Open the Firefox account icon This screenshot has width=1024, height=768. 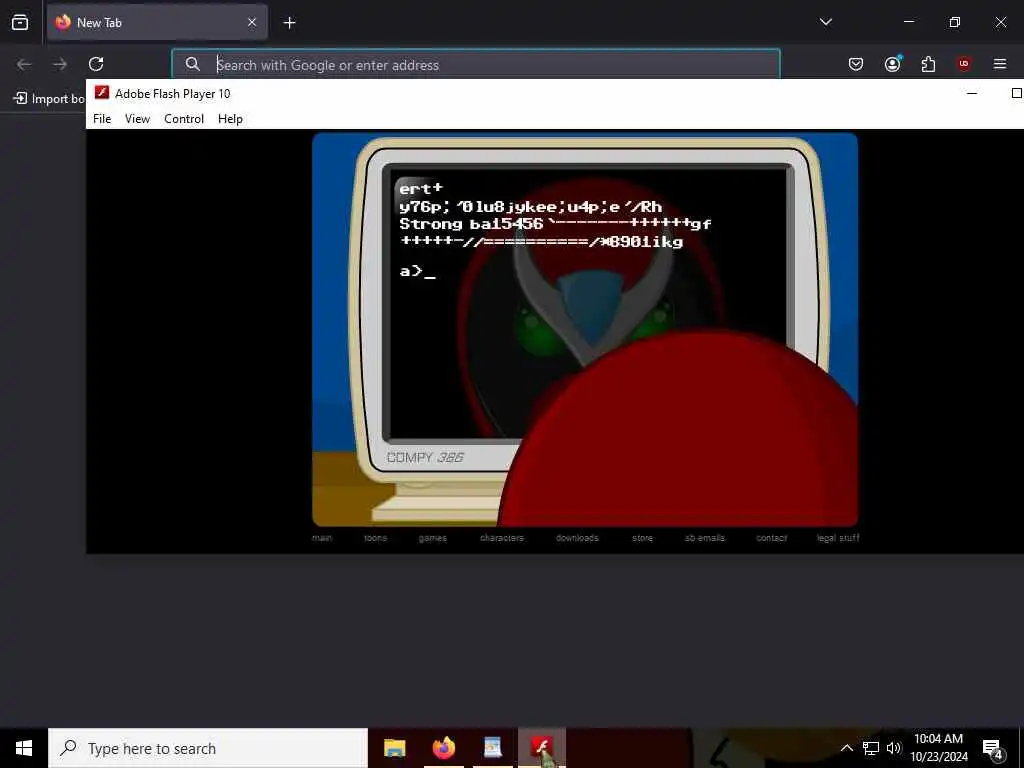coord(892,64)
